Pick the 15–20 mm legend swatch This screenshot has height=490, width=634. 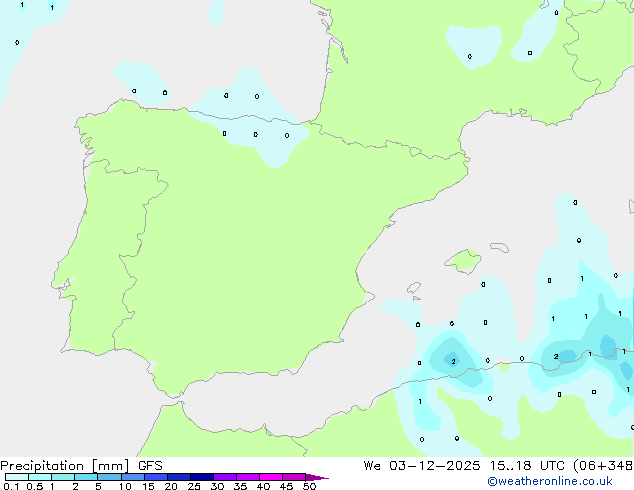156,477
